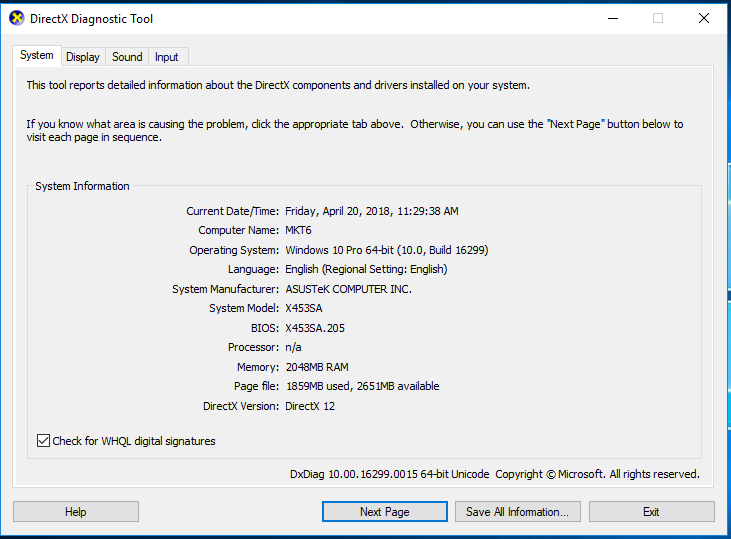Image resolution: width=731 pixels, height=539 pixels.
Task: Go to the Input tab
Action: tap(167, 57)
